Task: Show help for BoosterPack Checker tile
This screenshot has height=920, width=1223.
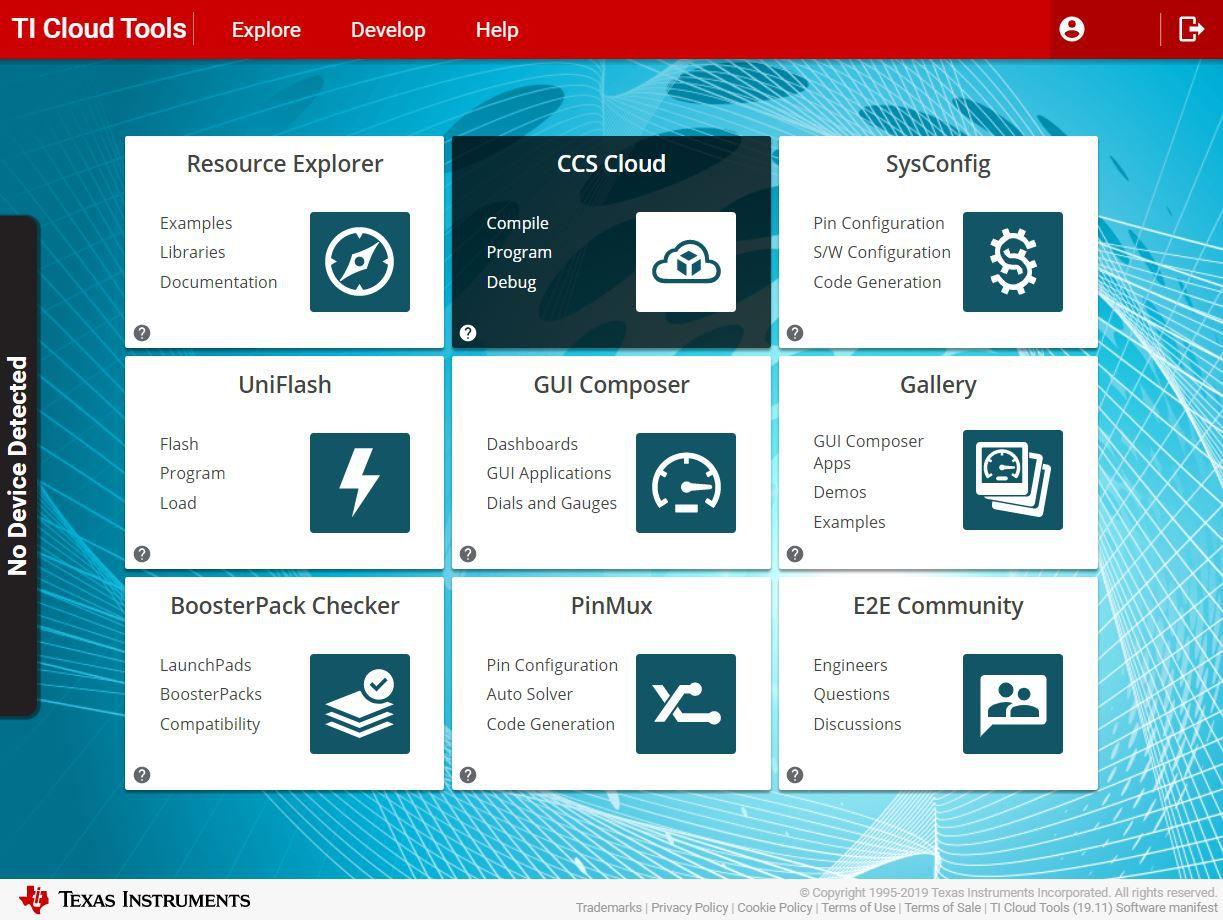Action: tap(142, 775)
